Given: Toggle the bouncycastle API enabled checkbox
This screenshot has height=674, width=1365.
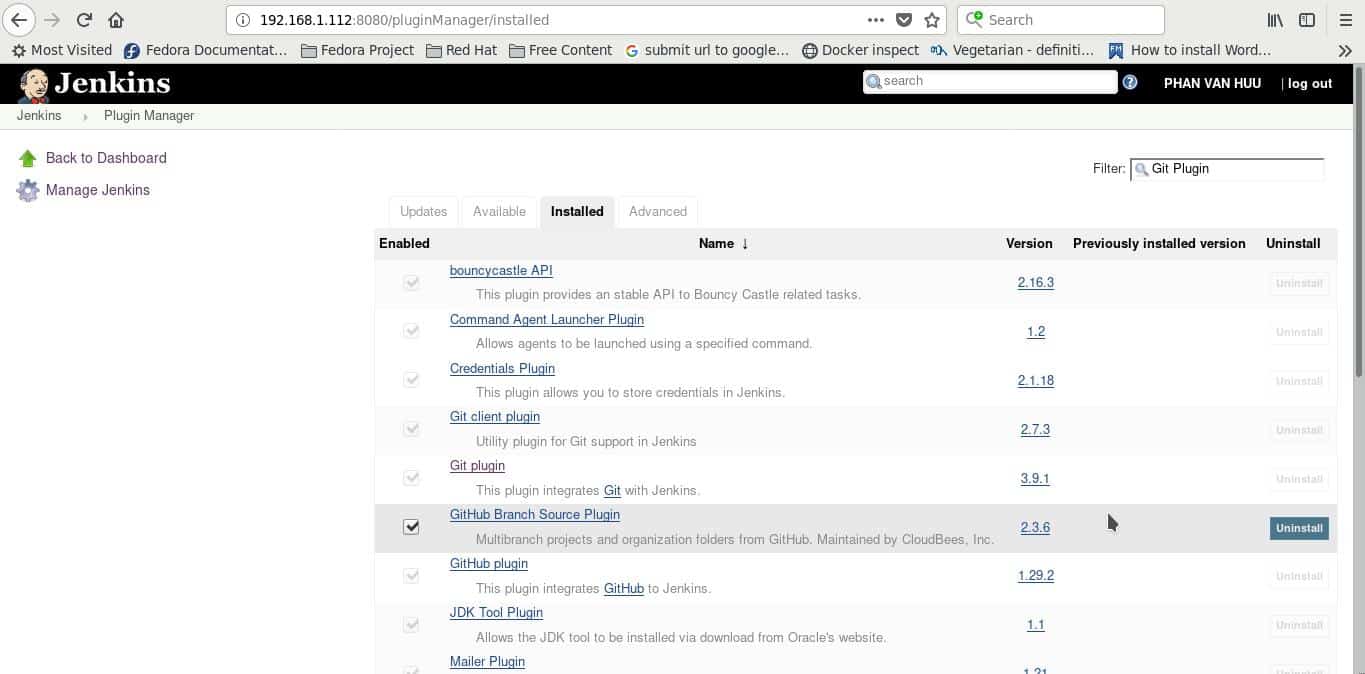Looking at the screenshot, I should pos(411,283).
